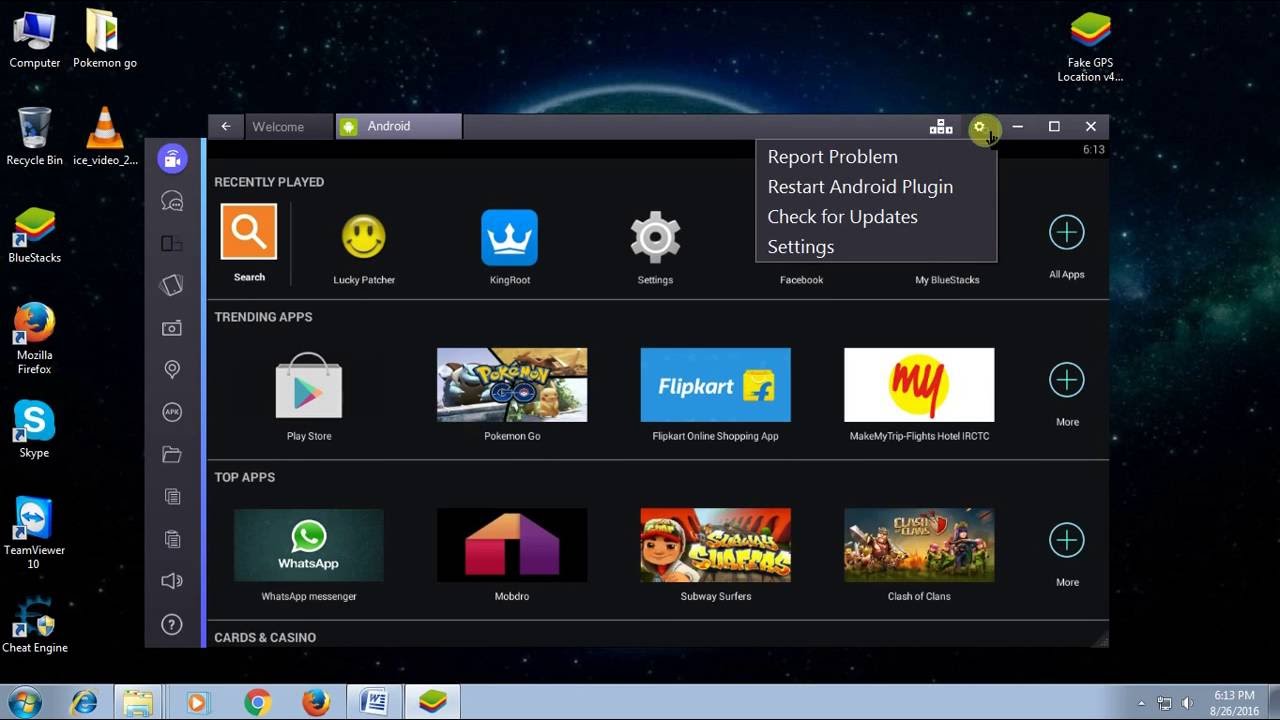Screen dimensions: 1280x720
Task: Open the set location pin icon
Action: [172, 370]
